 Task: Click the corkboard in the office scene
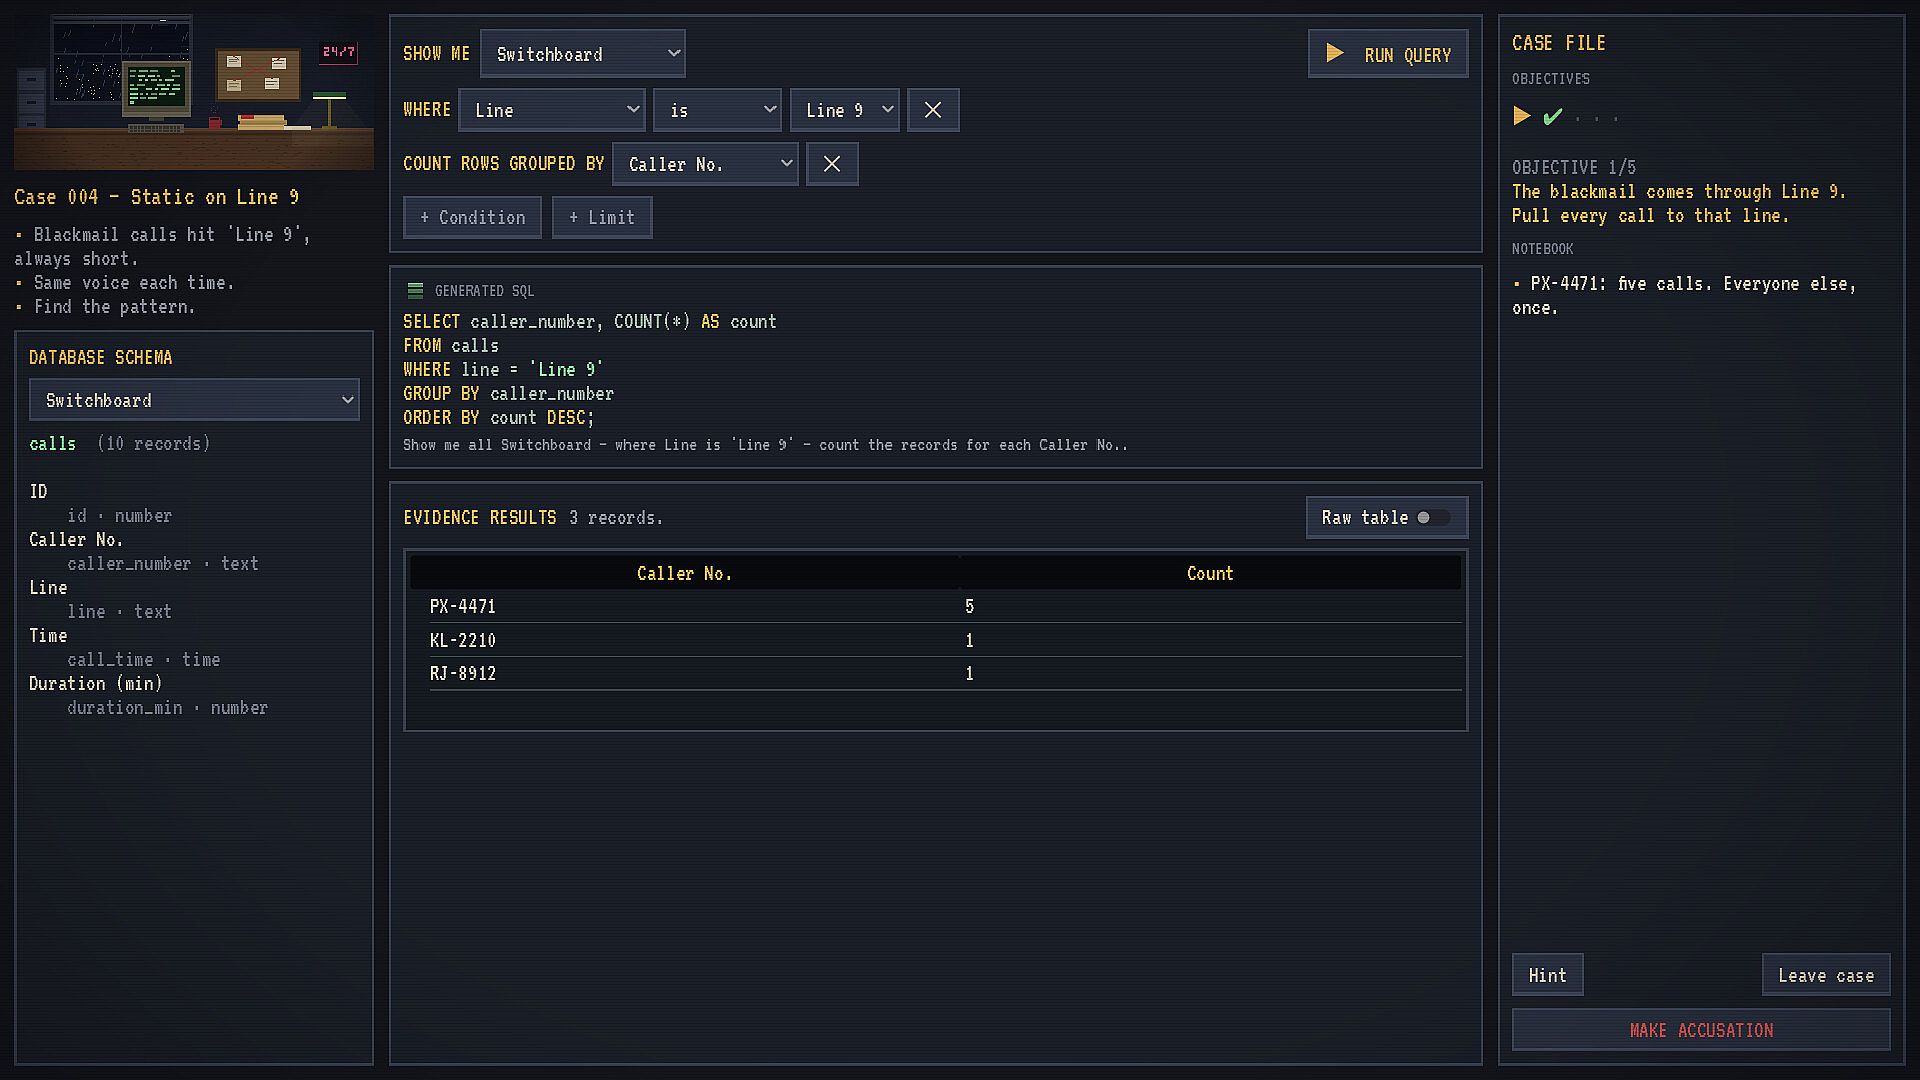click(x=258, y=75)
